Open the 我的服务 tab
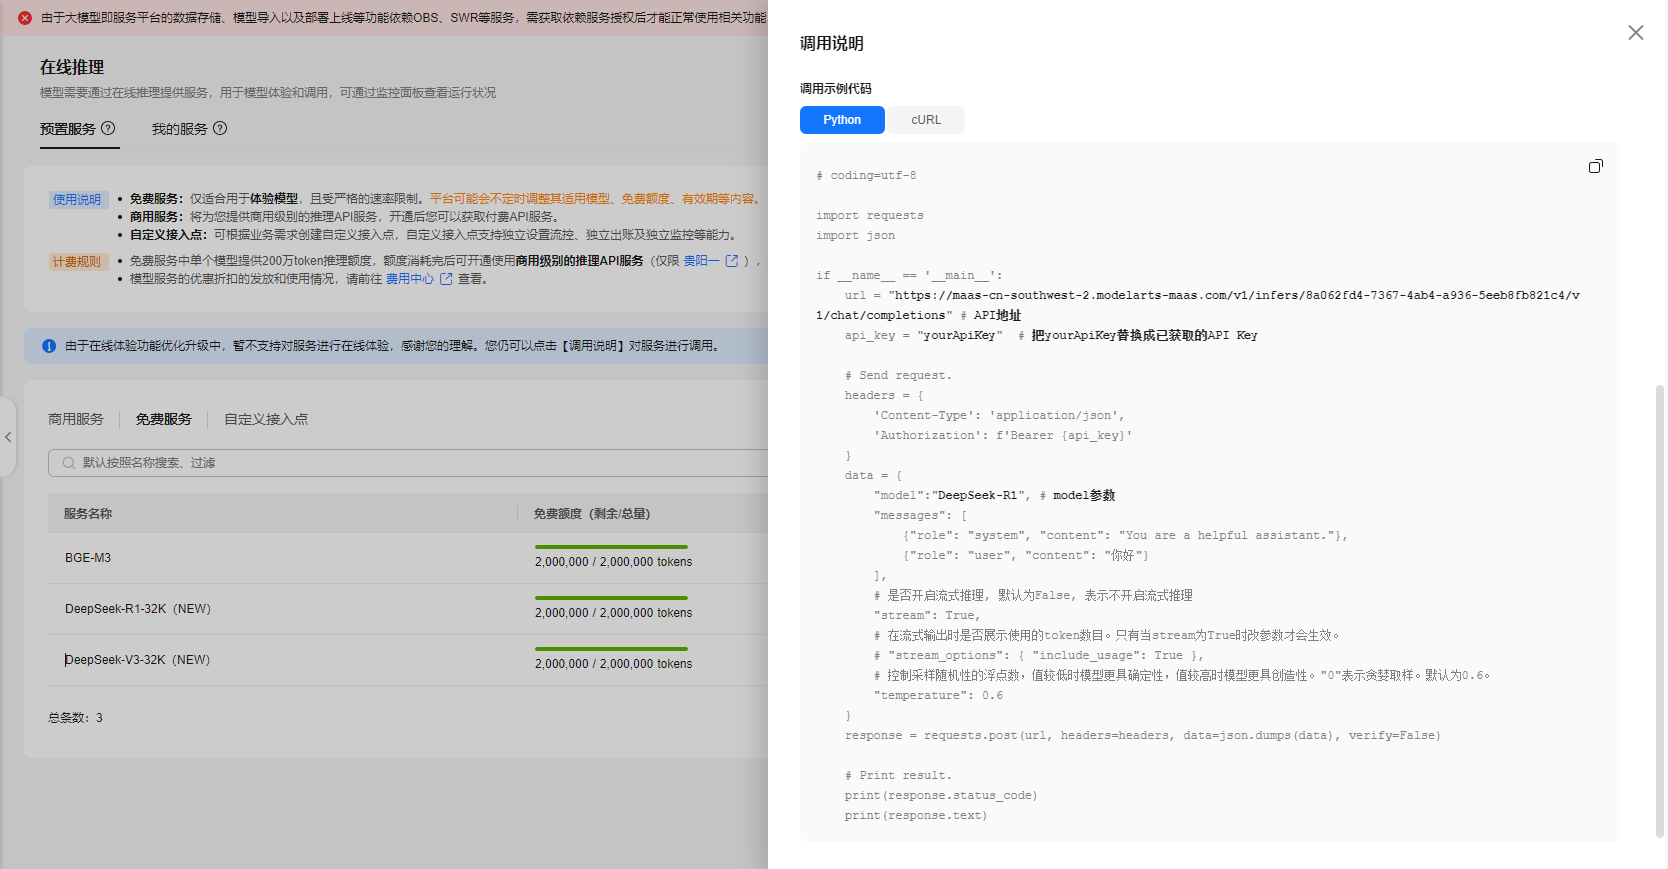Viewport: 1668px width, 869px height. 180,129
